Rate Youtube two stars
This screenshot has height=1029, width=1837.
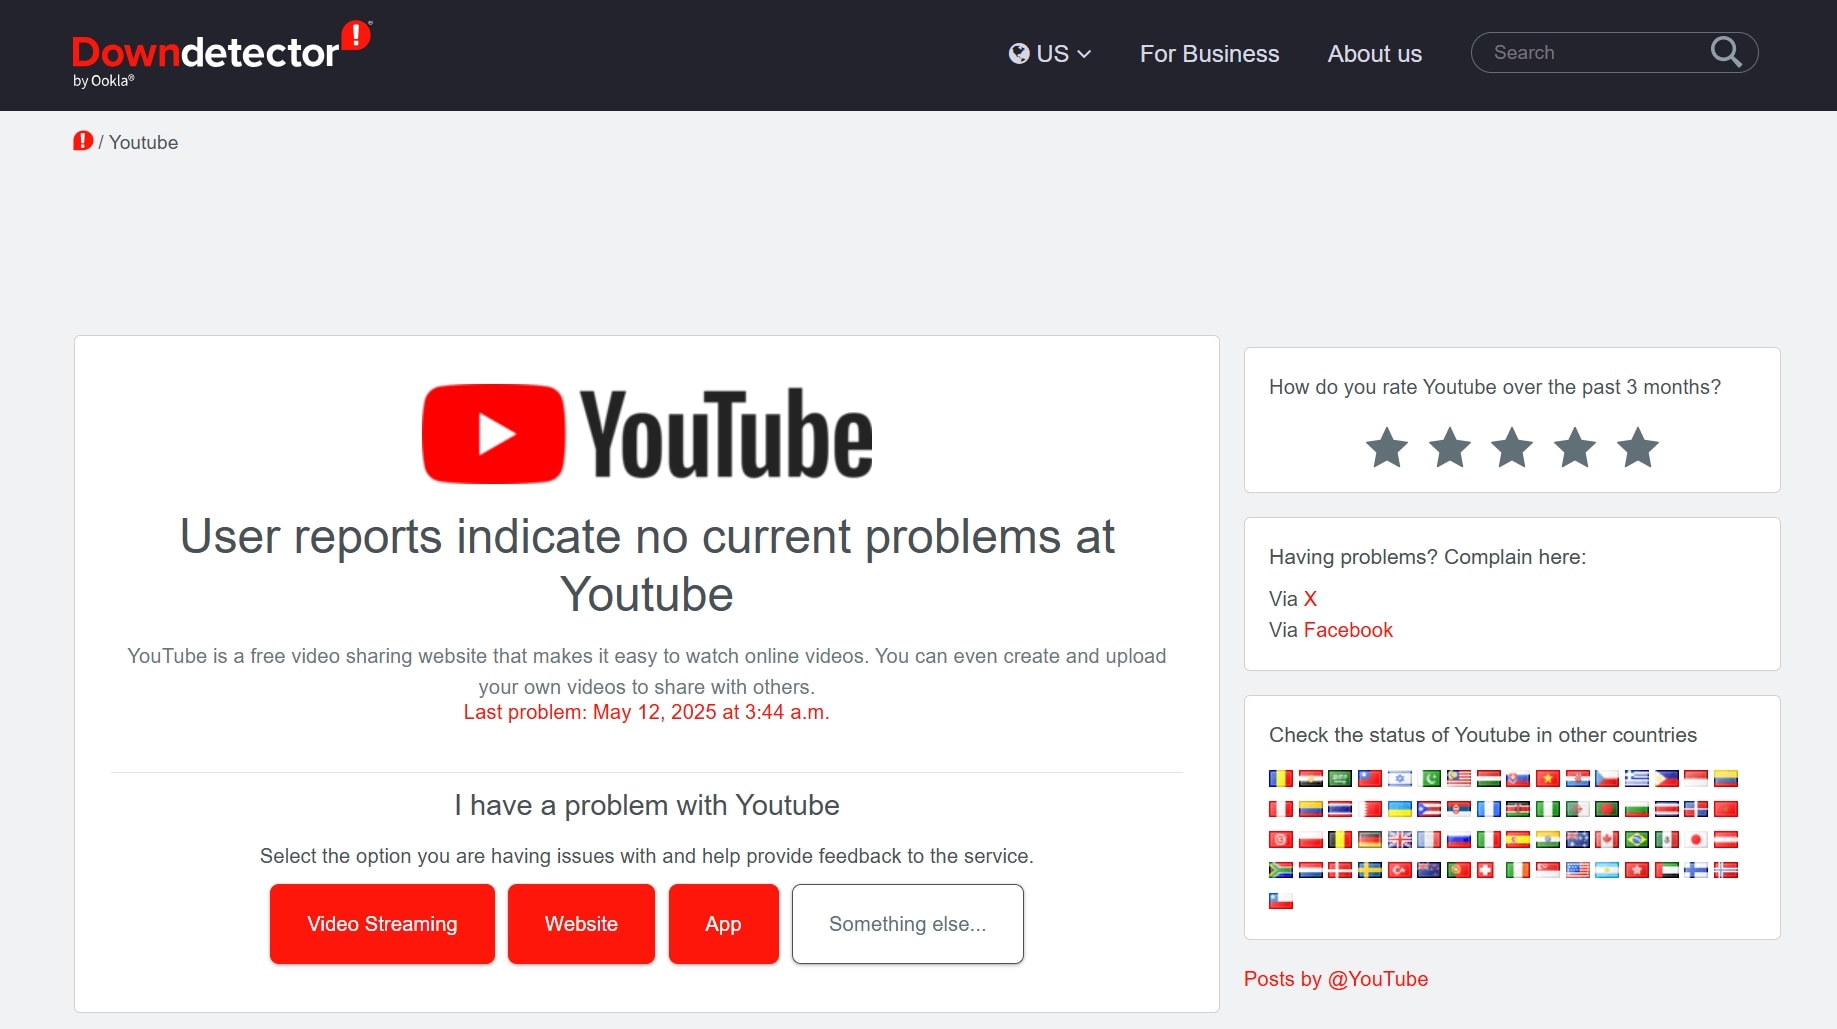(x=1450, y=447)
